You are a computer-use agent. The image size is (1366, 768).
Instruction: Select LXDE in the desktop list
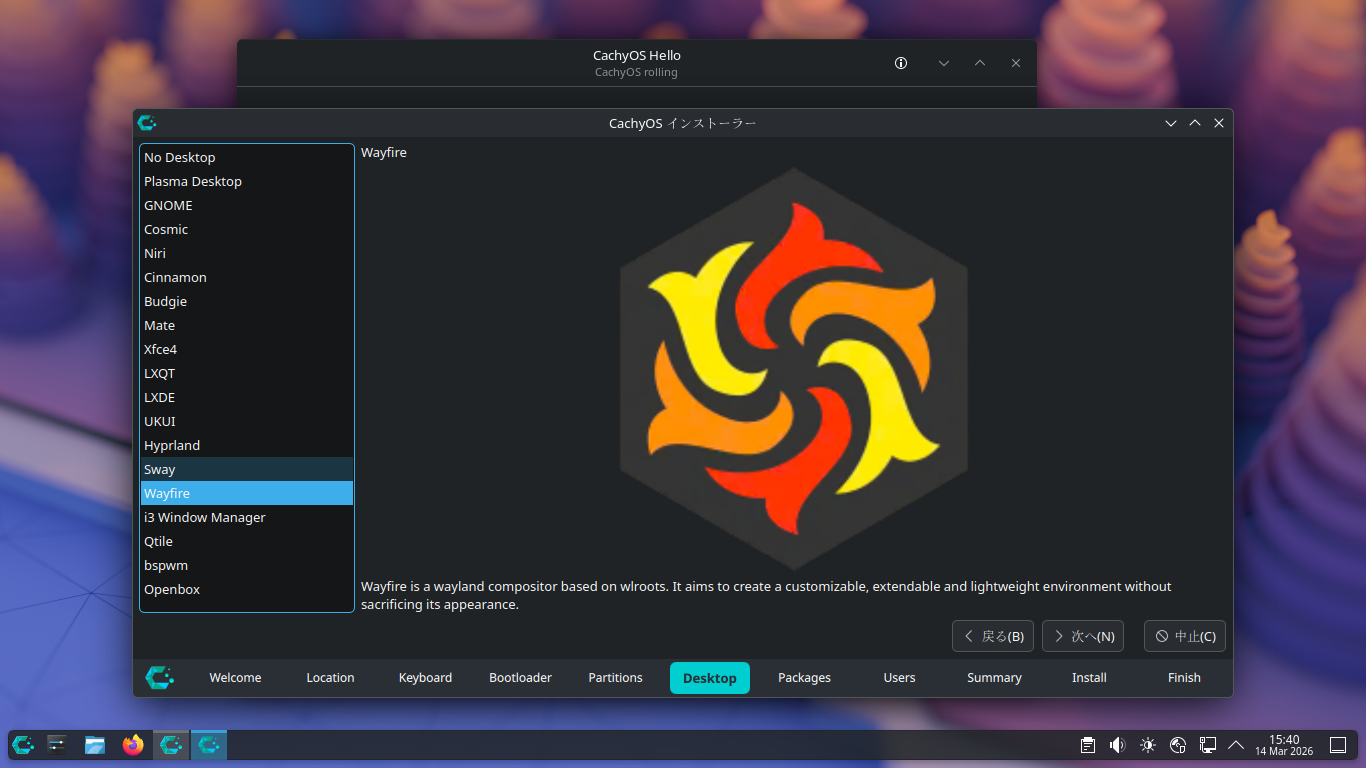pyautogui.click(x=247, y=397)
